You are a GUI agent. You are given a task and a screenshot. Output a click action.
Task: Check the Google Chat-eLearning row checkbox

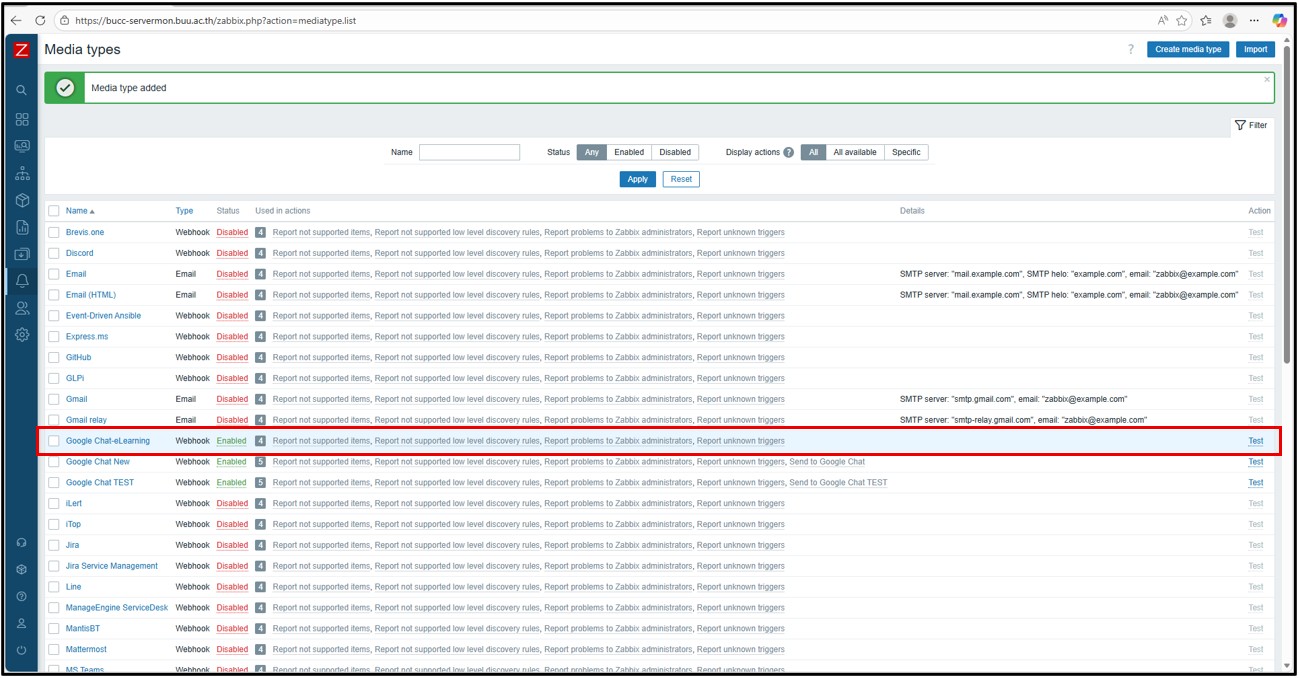(54, 441)
